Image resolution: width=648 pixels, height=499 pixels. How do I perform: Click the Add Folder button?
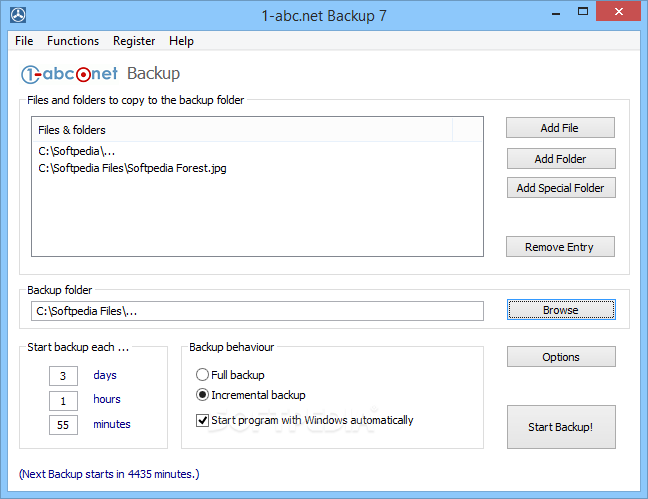pyautogui.click(x=561, y=159)
